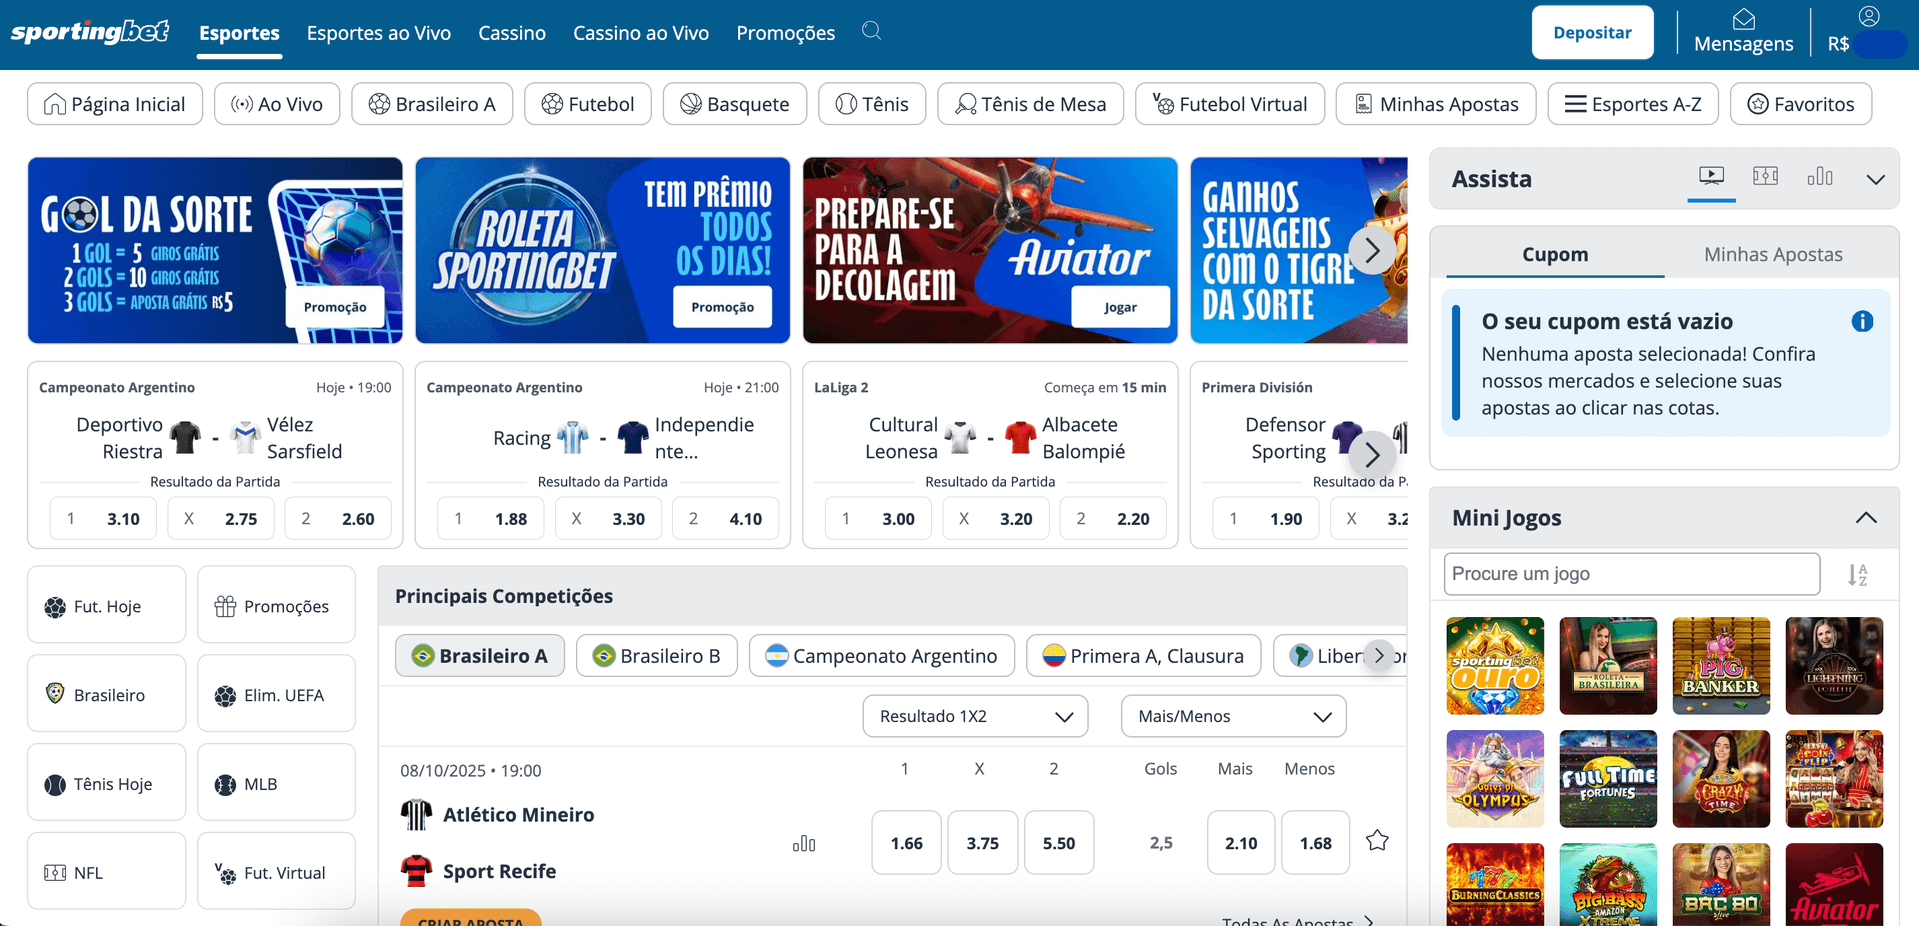
Task: Switch to Minhas Apostas coupon tab
Action: coord(1773,254)
